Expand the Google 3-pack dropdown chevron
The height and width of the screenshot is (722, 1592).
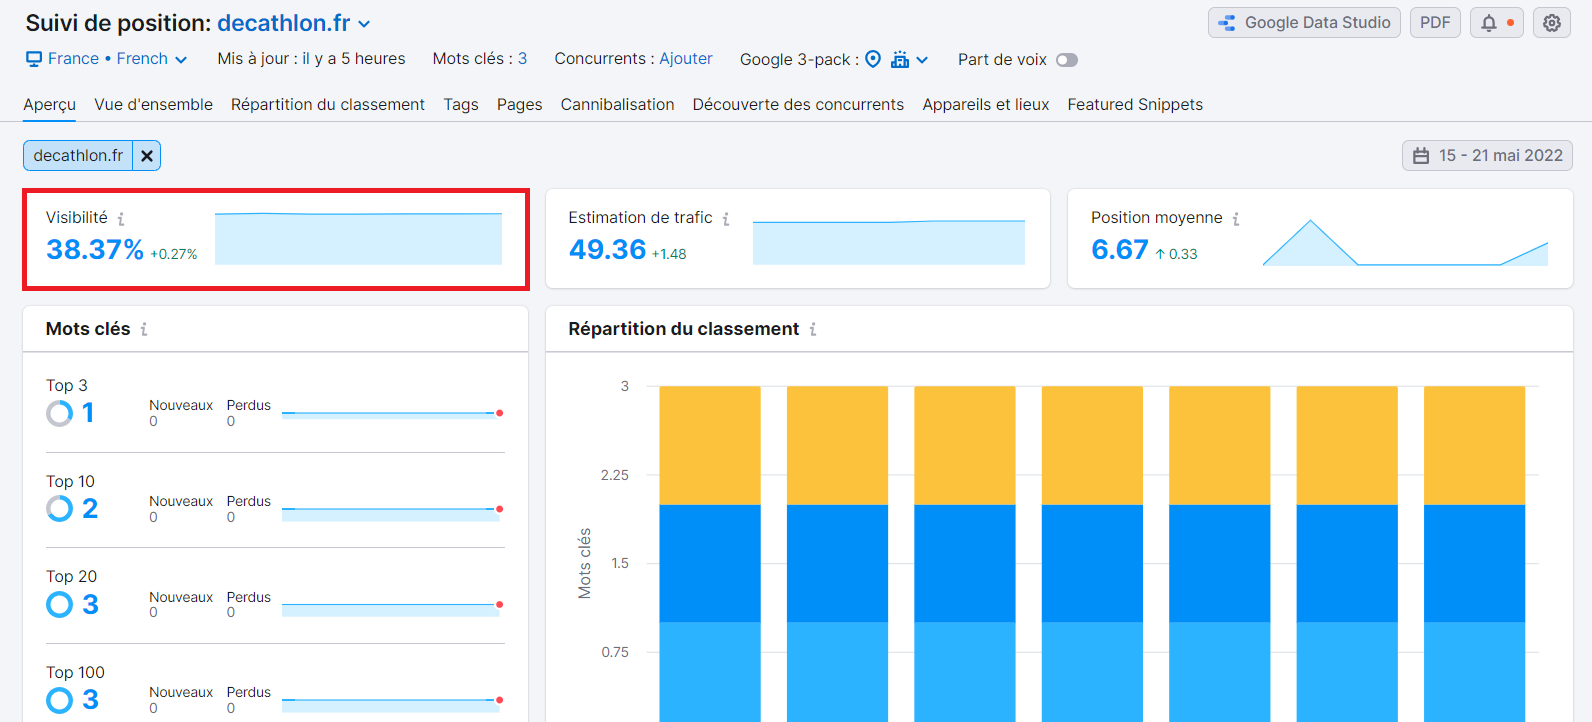[922, 60]
